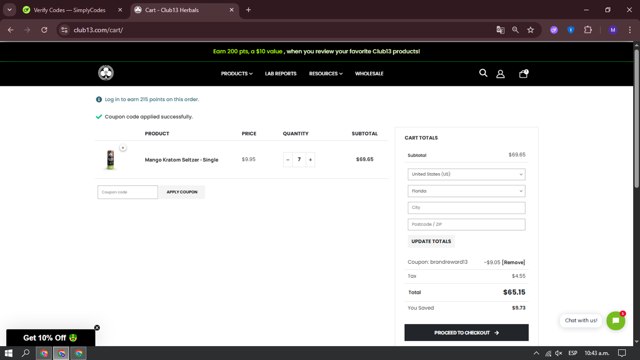Image resolution: width=640 pixels, height=360 pixels.
Task: Click the third Chrome taskbar icon
Action: click(79, 353)
